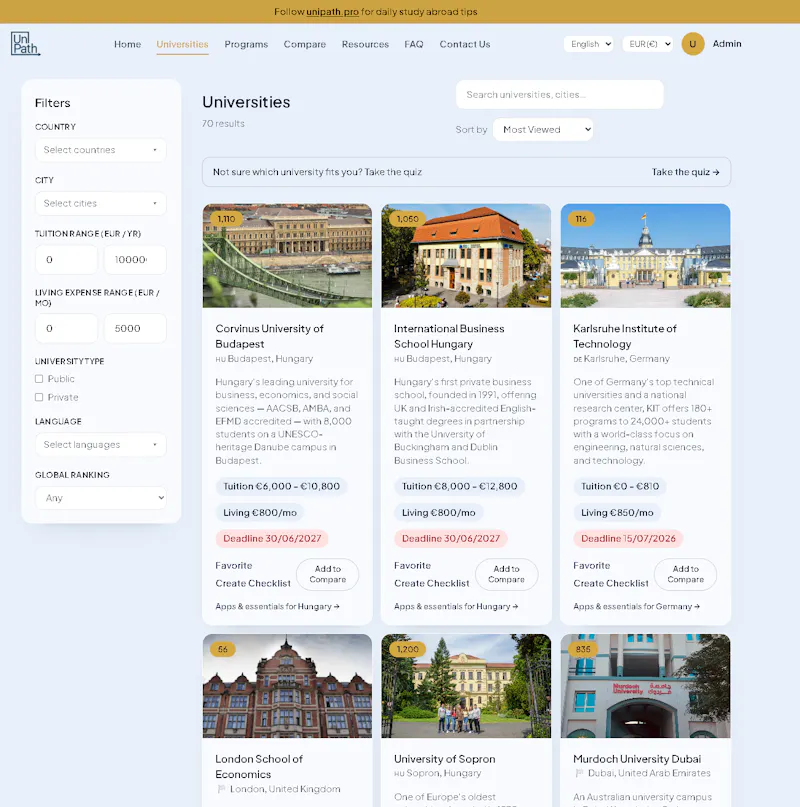Open the UniPath logo home link

point(25,44)
